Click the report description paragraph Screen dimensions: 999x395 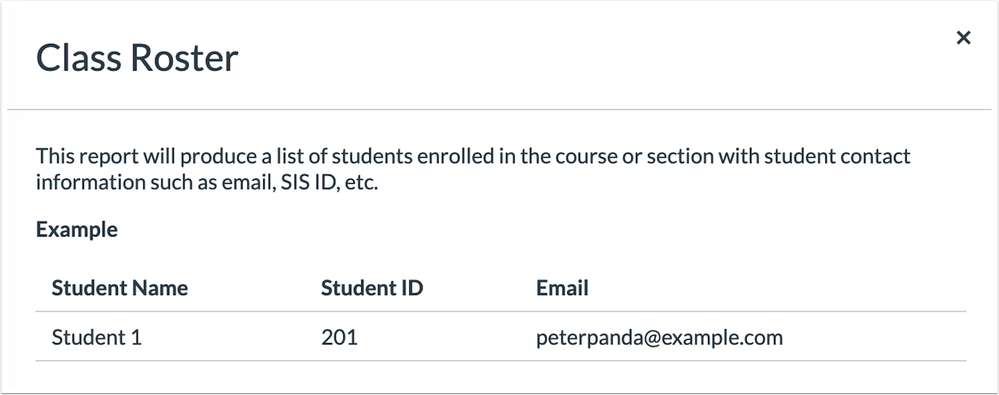tap(473, 169)
